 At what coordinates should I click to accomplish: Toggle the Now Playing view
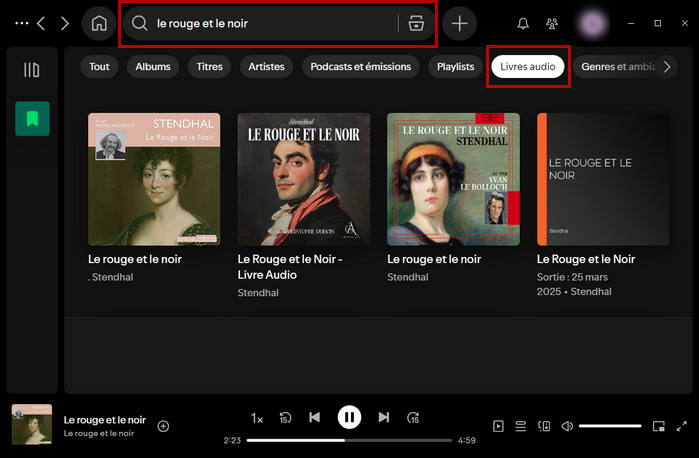tap(498, 426)
